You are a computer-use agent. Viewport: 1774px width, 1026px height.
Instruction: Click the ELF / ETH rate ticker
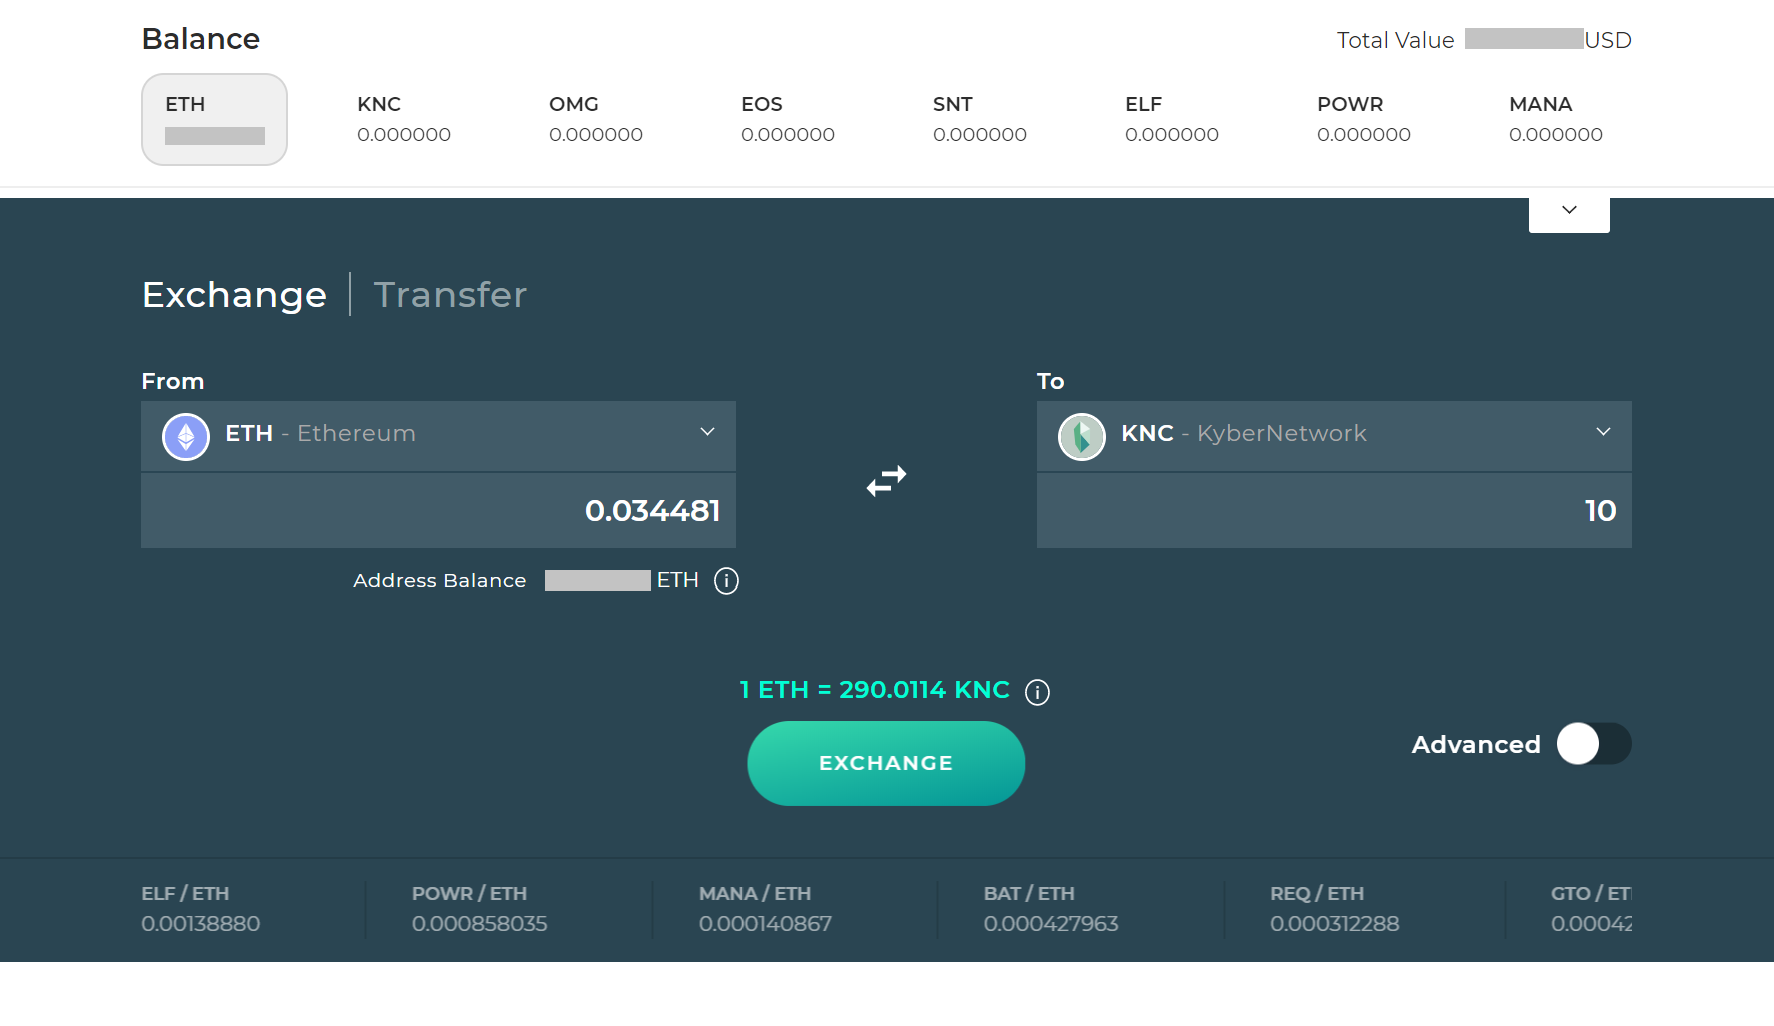pyautogui.click(x=201, y=908)
